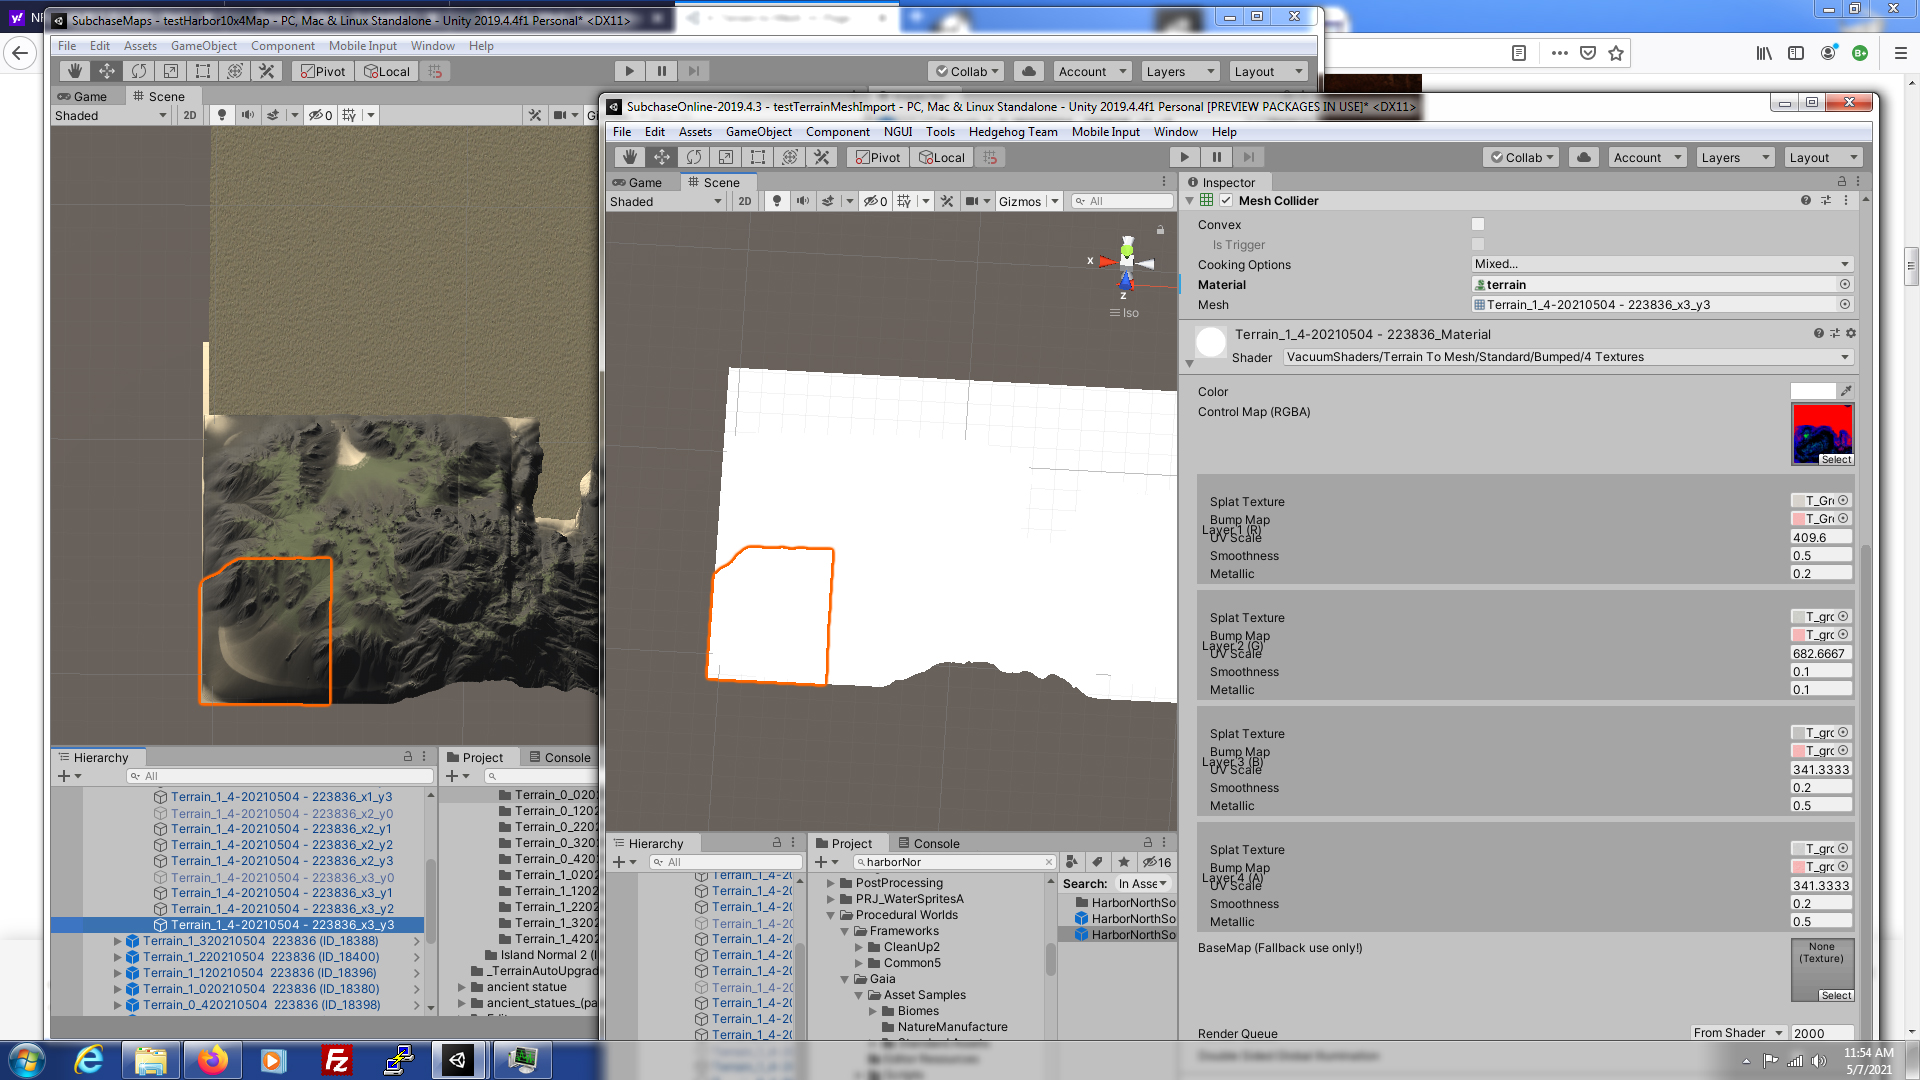Toggle 2D mode in SubchaseMaps Scene view
Screen dimensions: 1920x1080
pyautogui.click(x=189, y=115)
